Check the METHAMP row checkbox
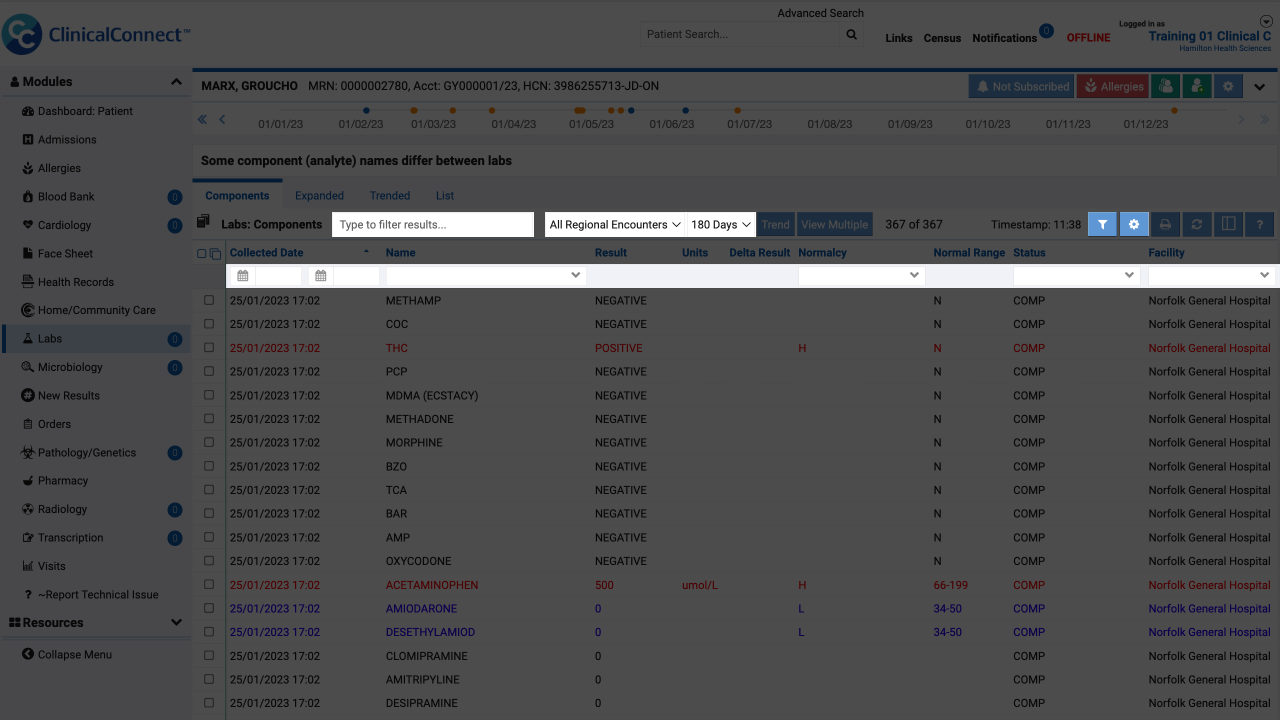The height and width of the screenshot is (720, 1280). pyautogui.click(x=209, y=300)
